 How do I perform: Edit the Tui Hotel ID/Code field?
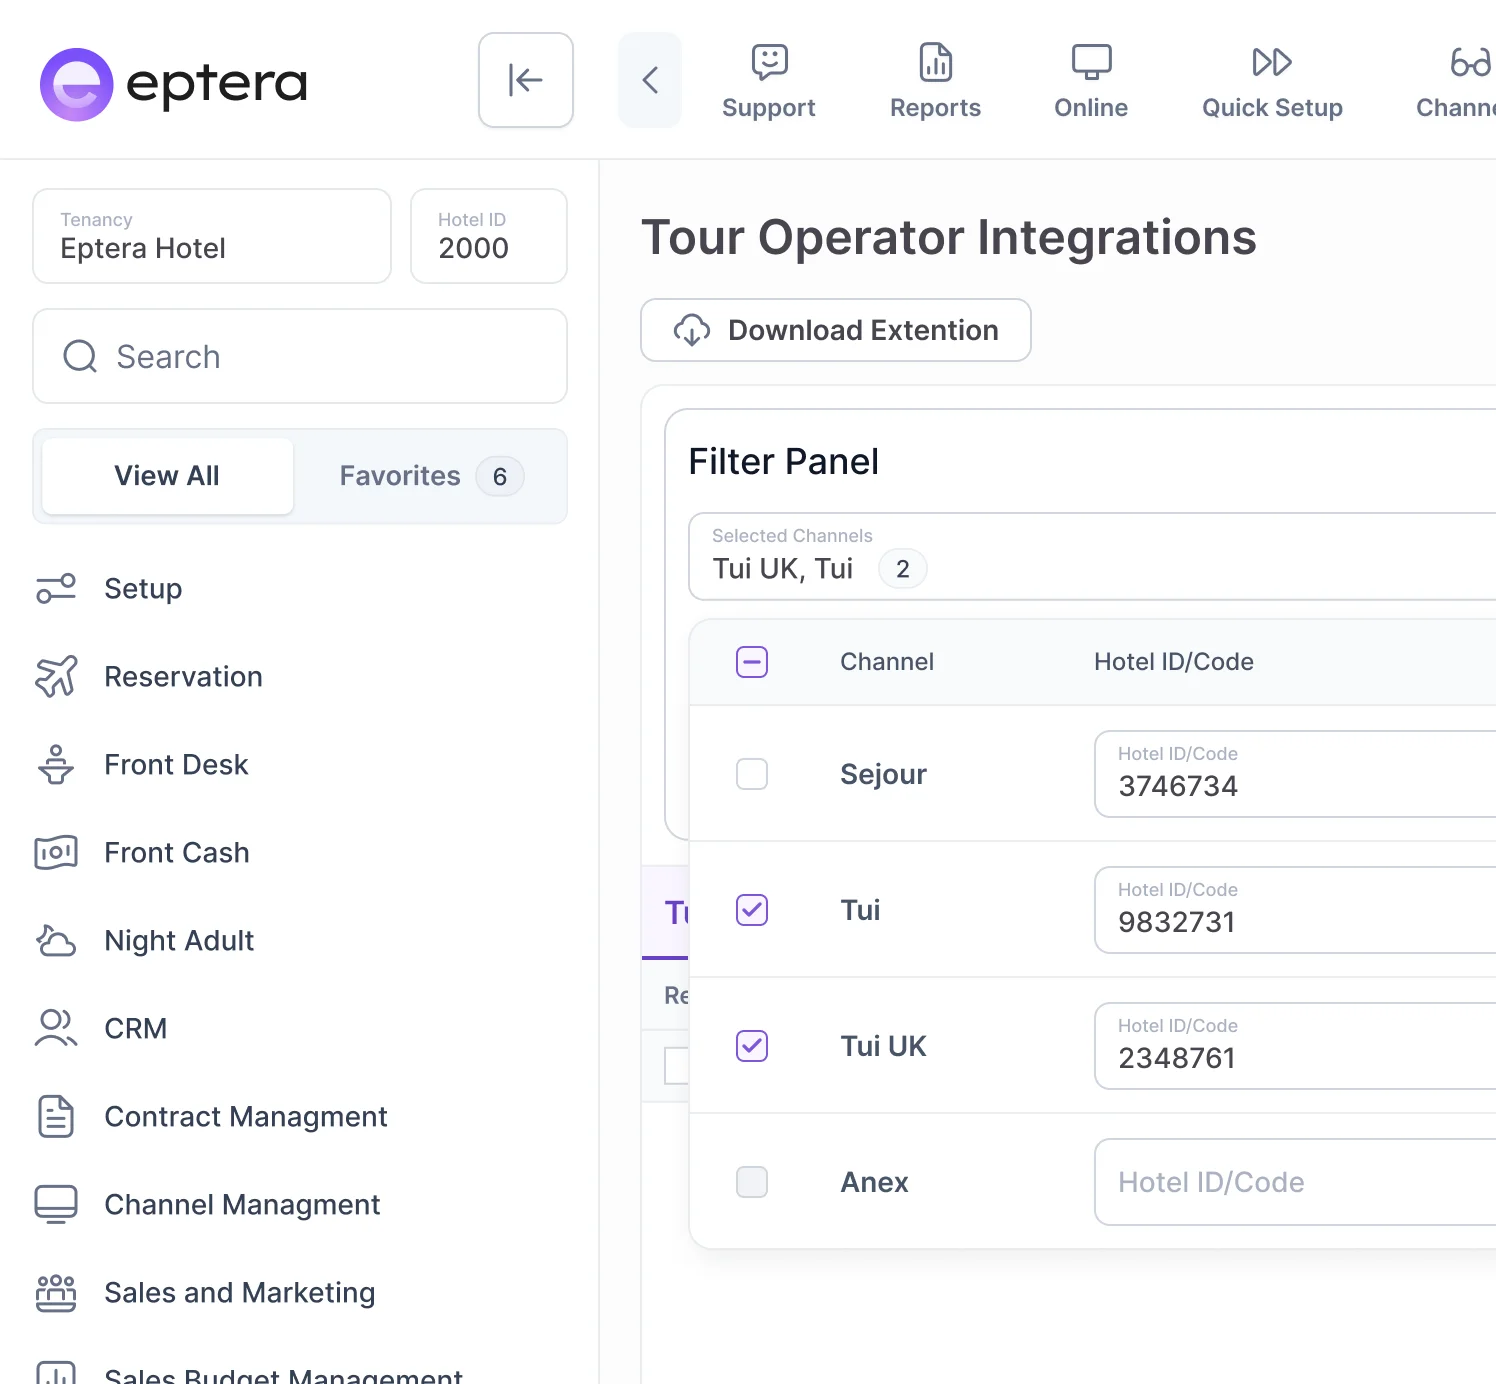tap(1295, 910)
